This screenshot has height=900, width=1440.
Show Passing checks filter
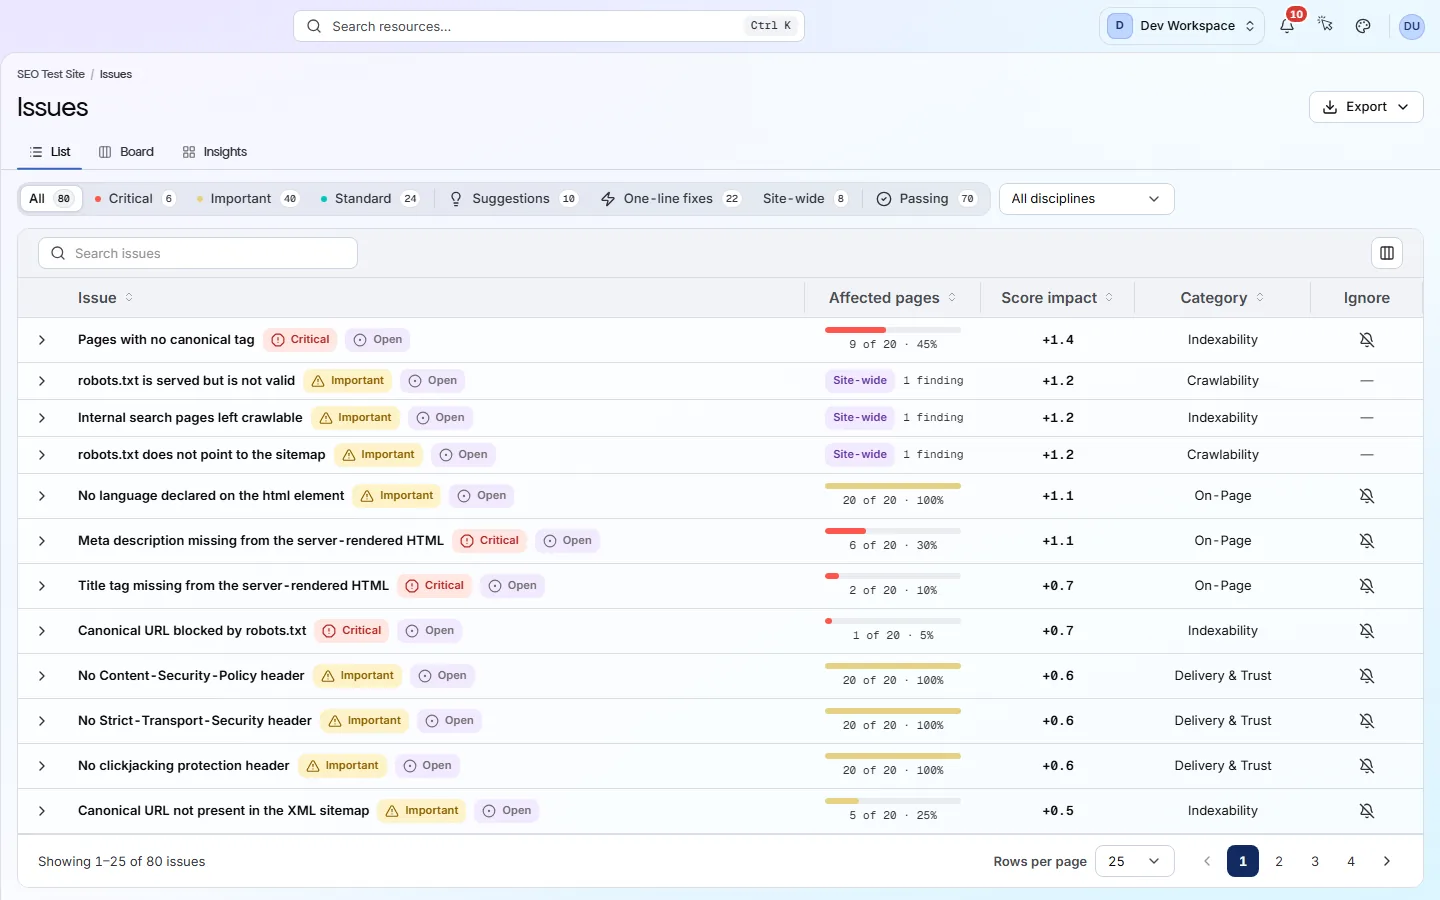926,199
